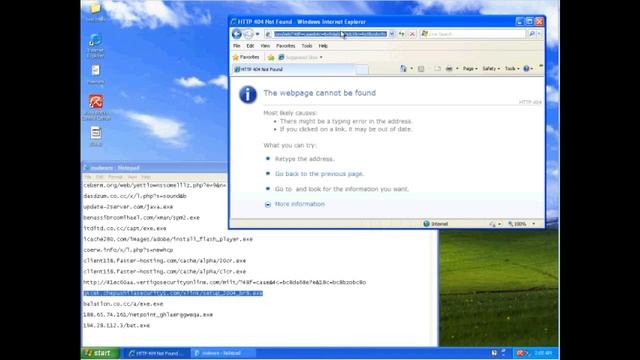The width and height of the screenshot is (640, 360).
Task: Click the Print icon in command bar
Action: tap(449, 69)
